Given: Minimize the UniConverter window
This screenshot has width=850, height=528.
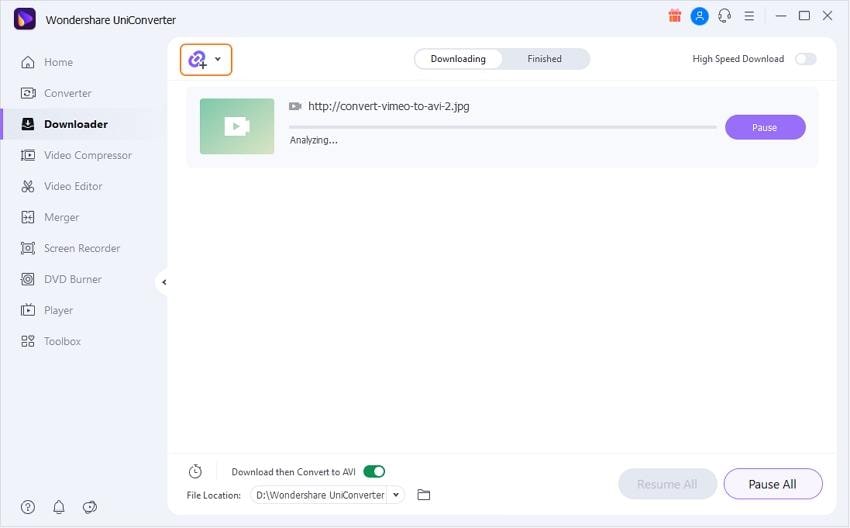Looking at the screenshot, I should point(781,16).
